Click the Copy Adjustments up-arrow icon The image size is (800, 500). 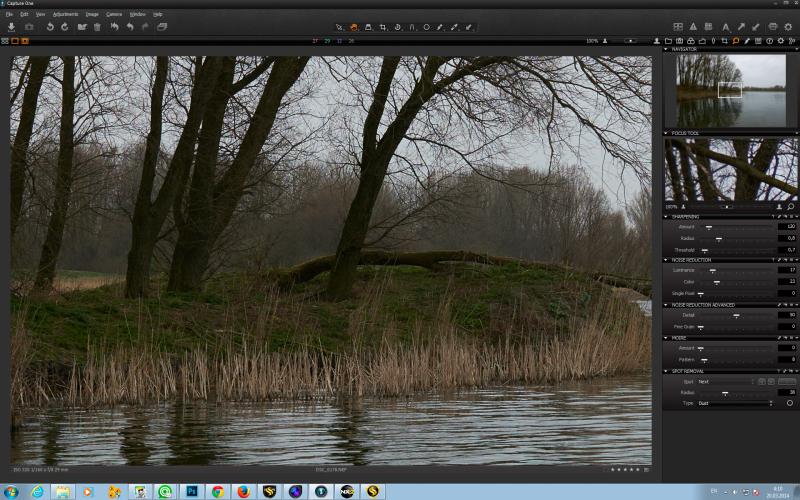(741, 27)
